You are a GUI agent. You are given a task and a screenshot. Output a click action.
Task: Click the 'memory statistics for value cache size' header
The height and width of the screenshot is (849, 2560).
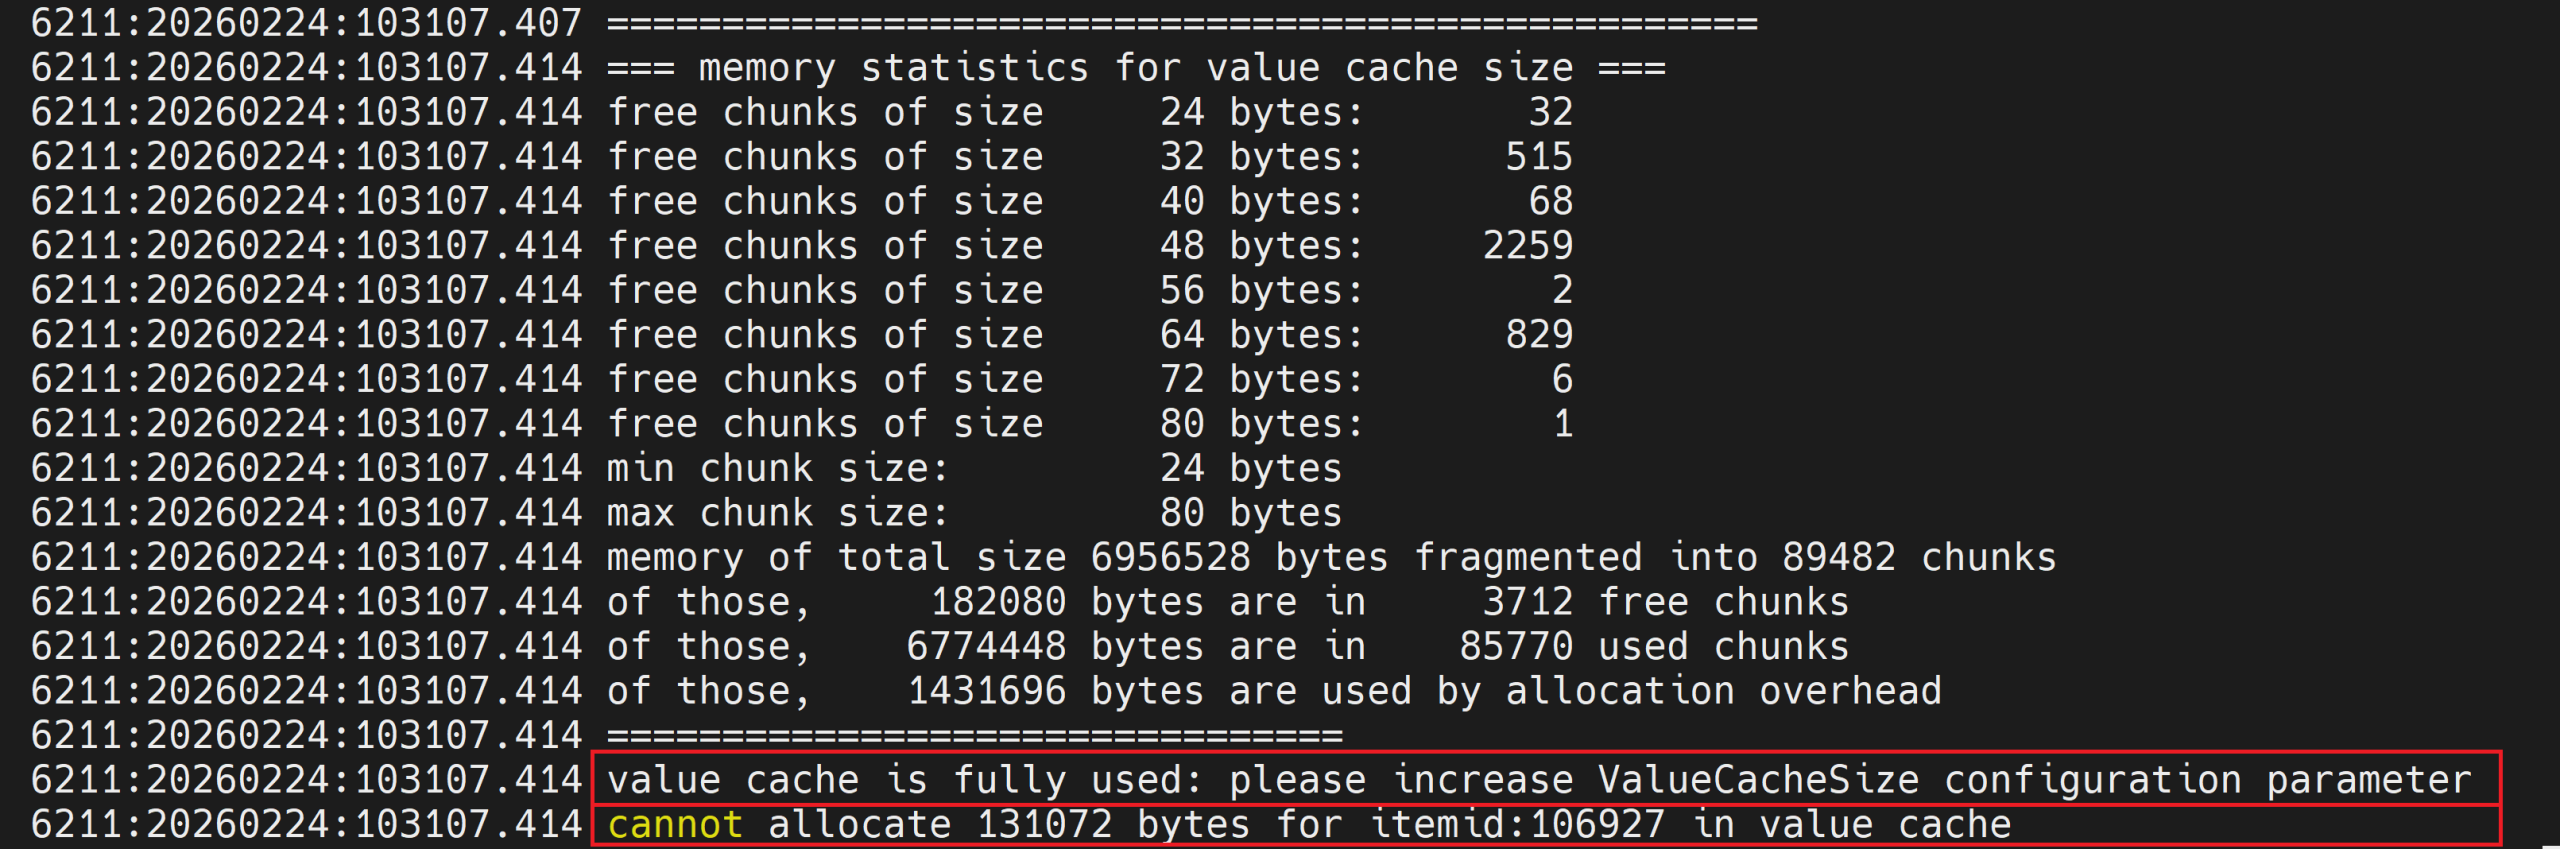click(x=1135, y=68)
